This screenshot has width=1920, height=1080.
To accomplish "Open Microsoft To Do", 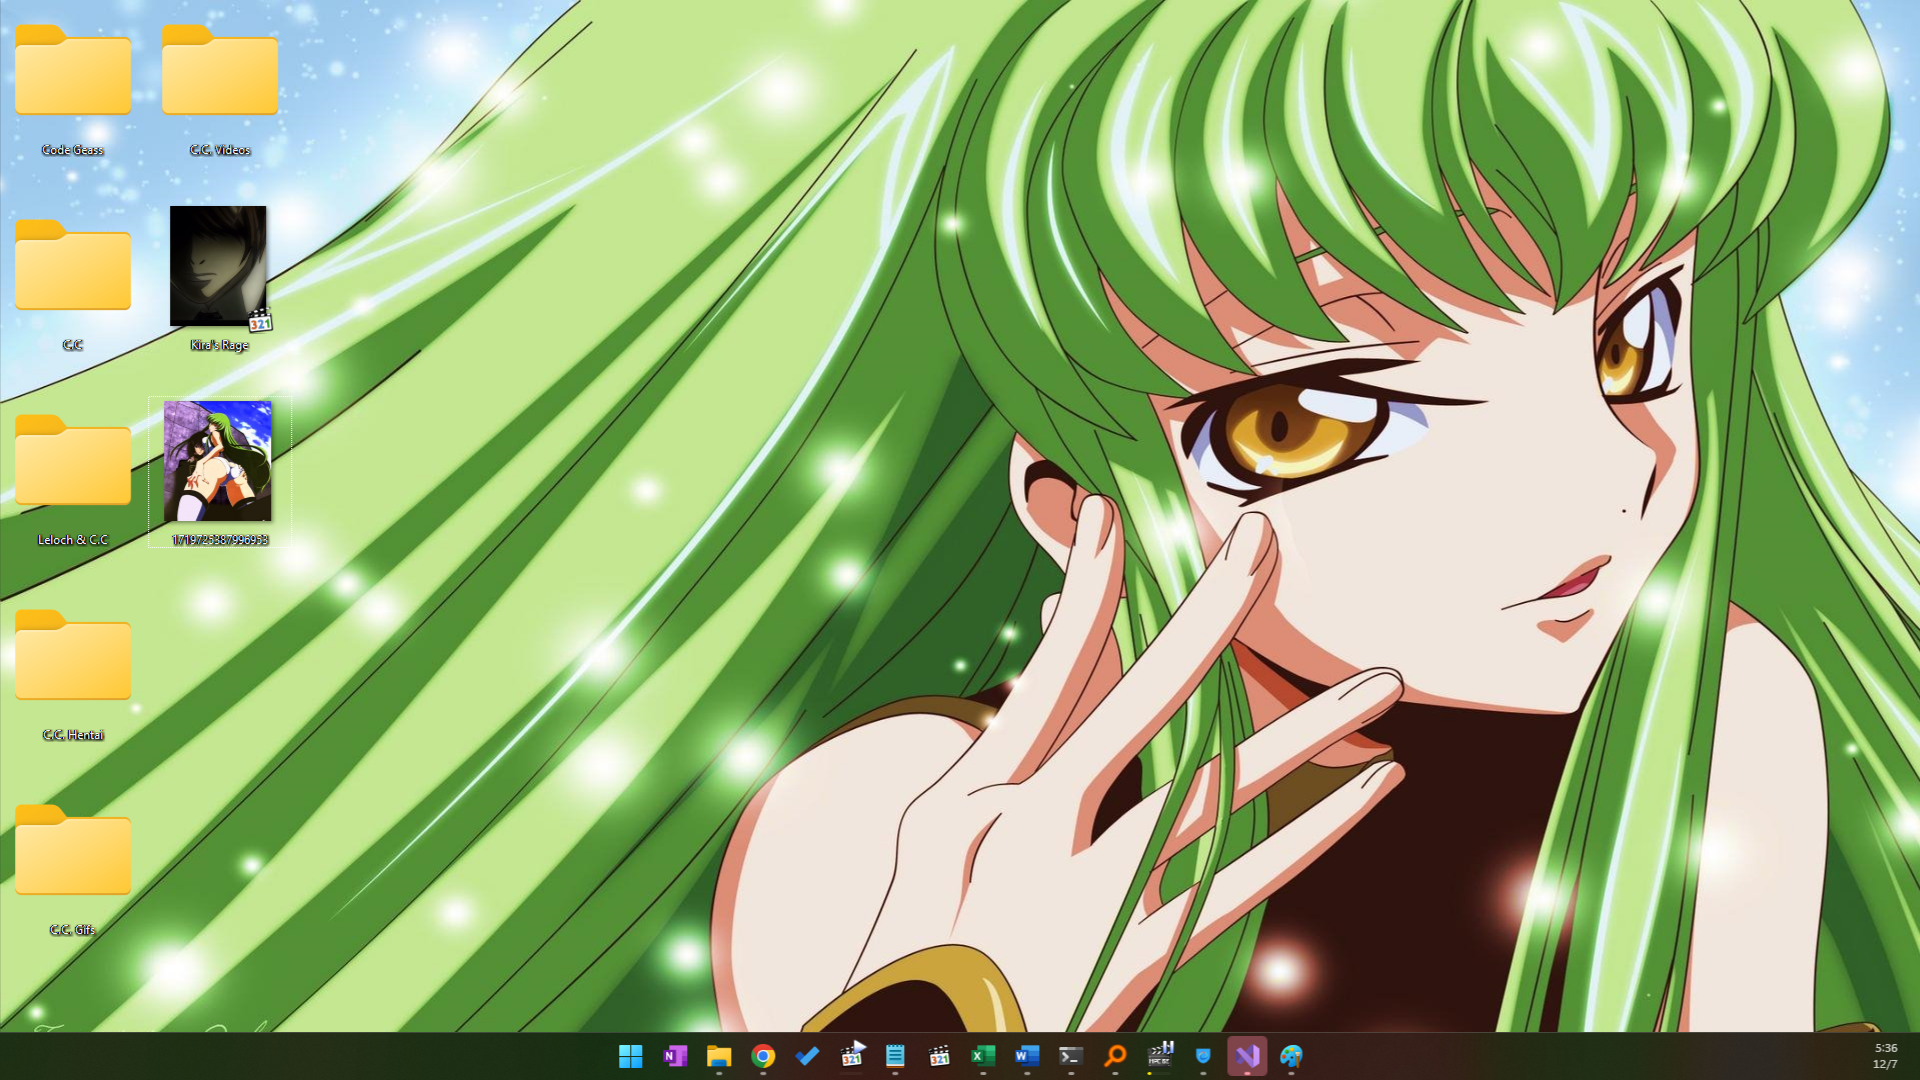I will 807,1056.
